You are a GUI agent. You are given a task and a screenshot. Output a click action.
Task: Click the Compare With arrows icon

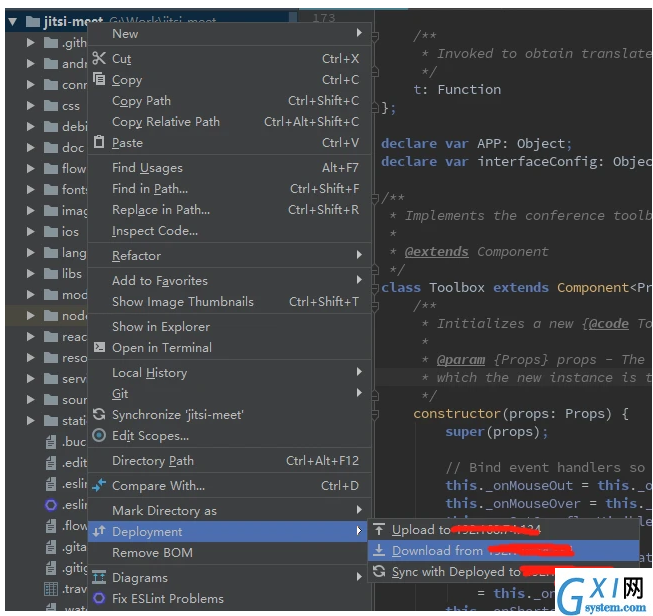99,485
